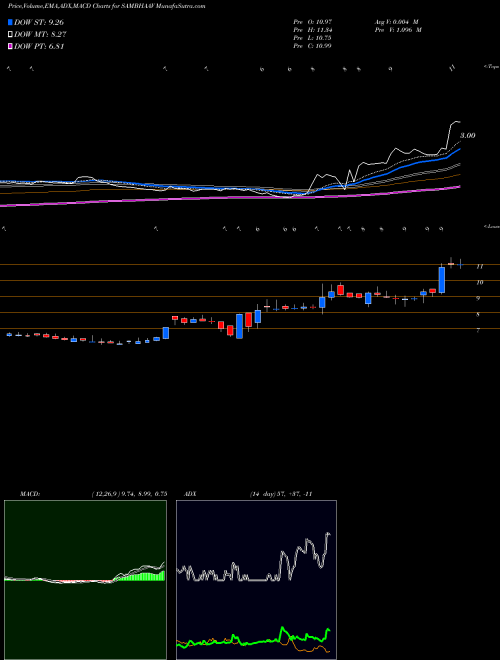Screen dimensions: 500x660
Task: Click the 'DOW MT: 8.27' legend text
Action: 40,35
